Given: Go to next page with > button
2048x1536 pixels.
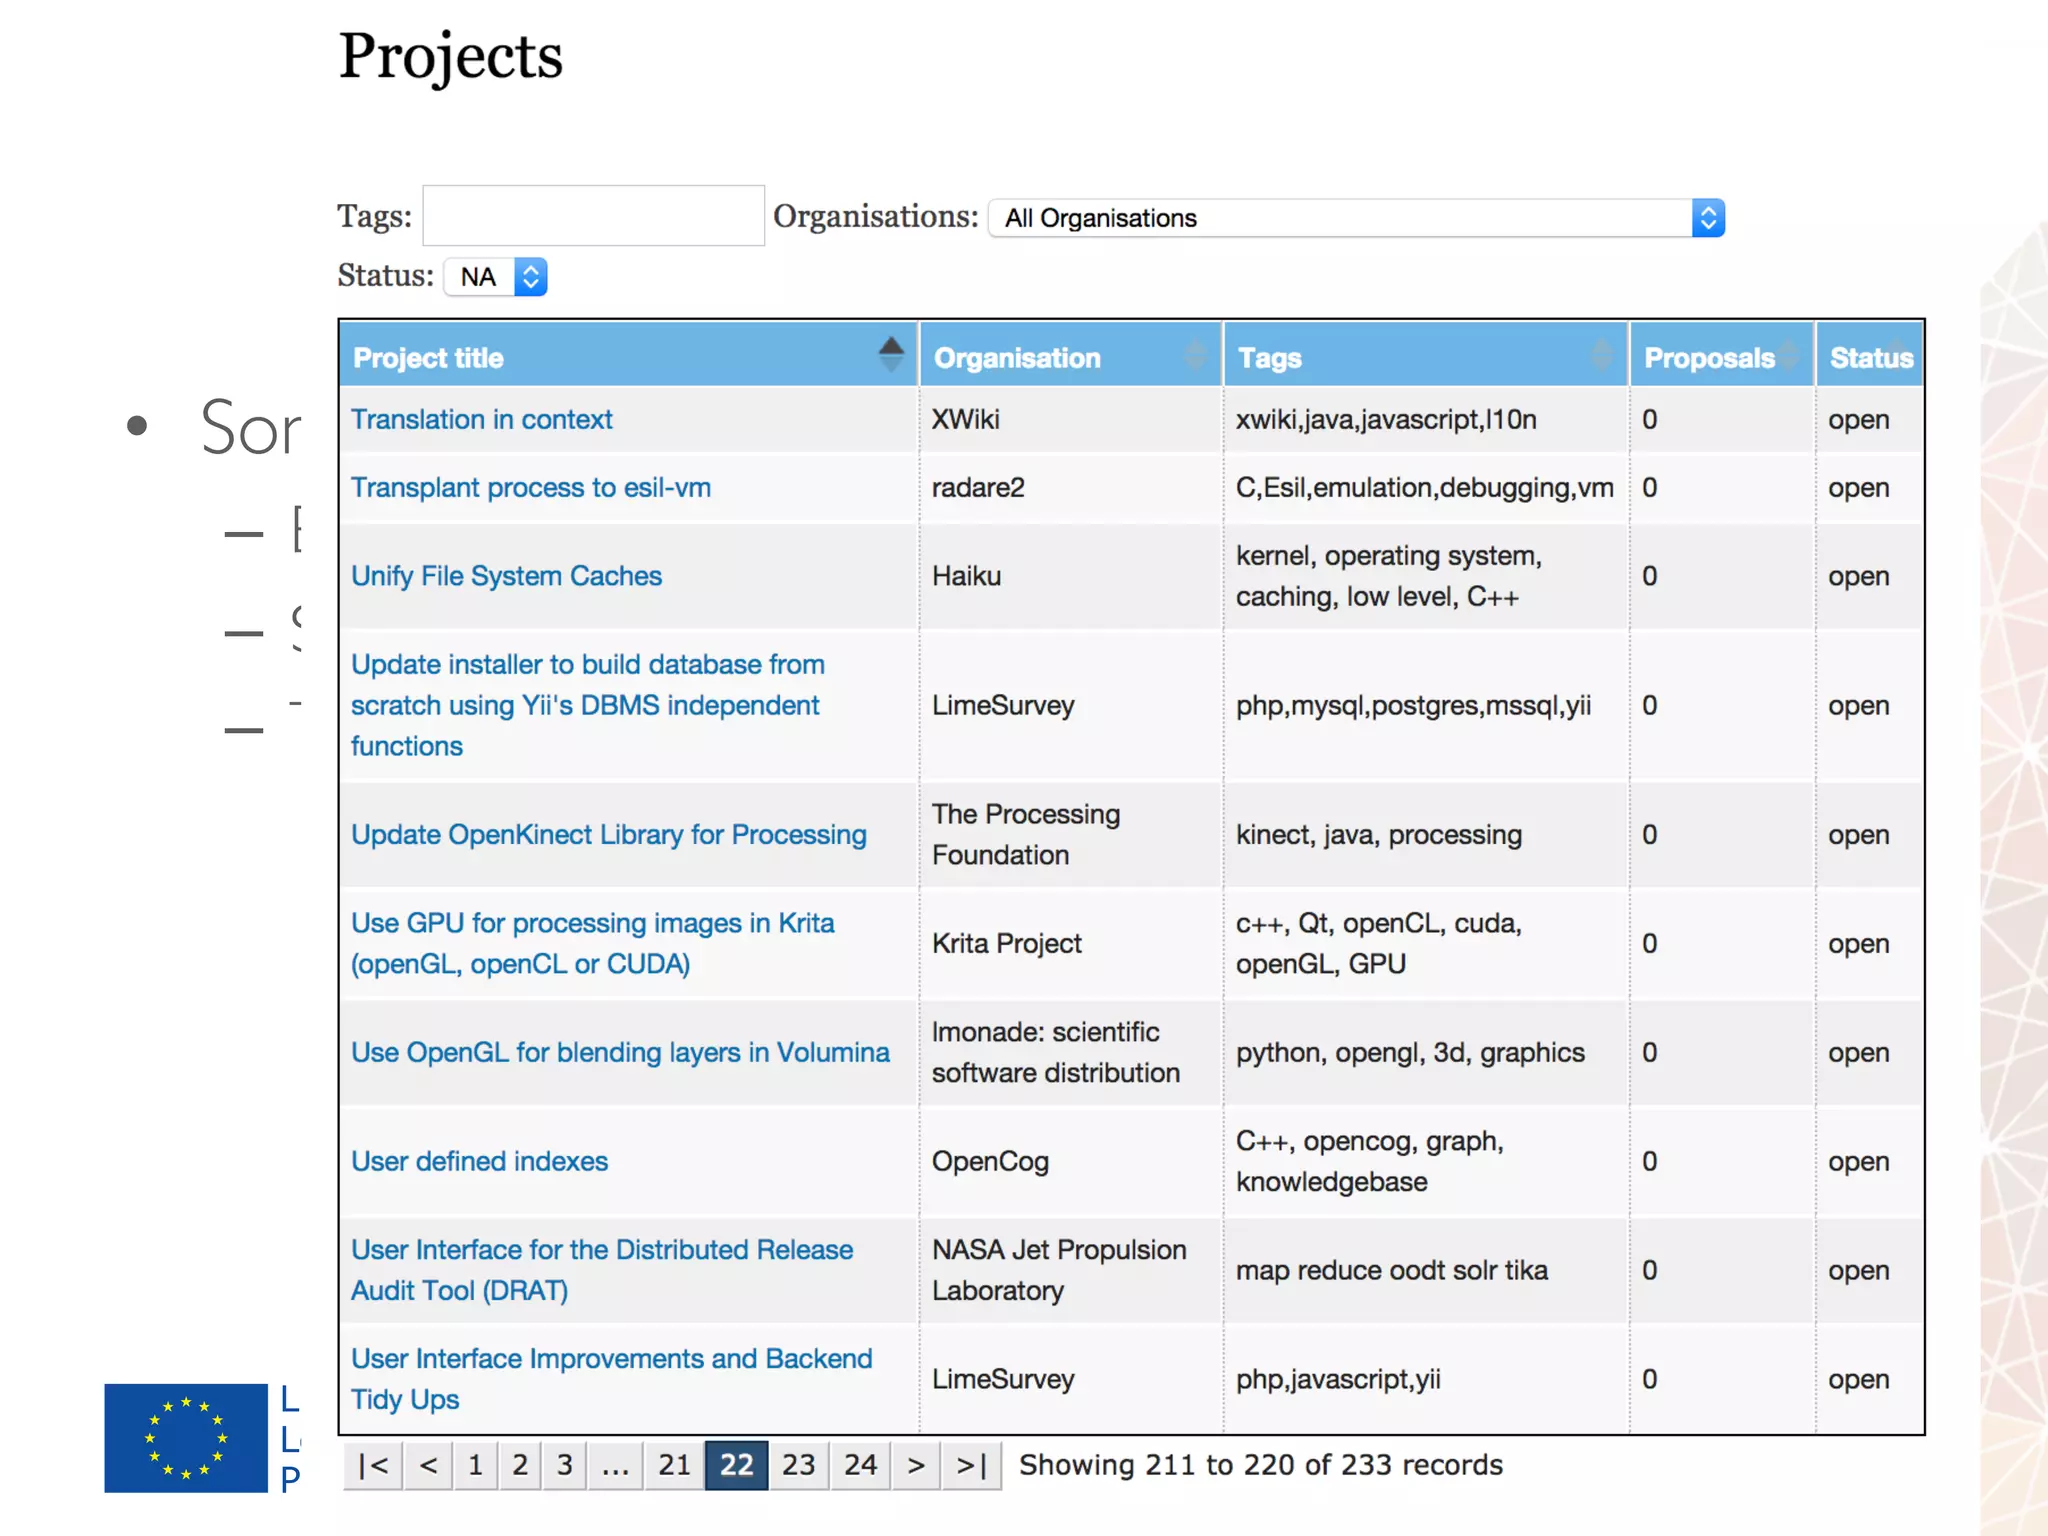Looking at the screenshot, I should (916, 1465).
